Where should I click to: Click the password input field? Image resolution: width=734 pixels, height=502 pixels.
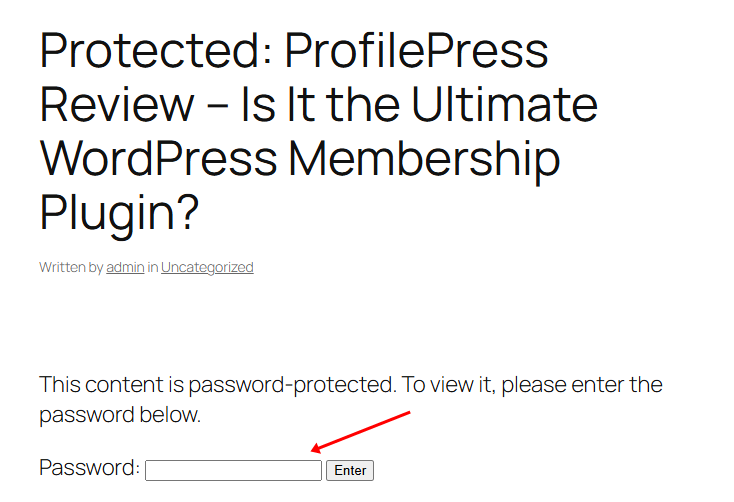[x=233, y=470]
